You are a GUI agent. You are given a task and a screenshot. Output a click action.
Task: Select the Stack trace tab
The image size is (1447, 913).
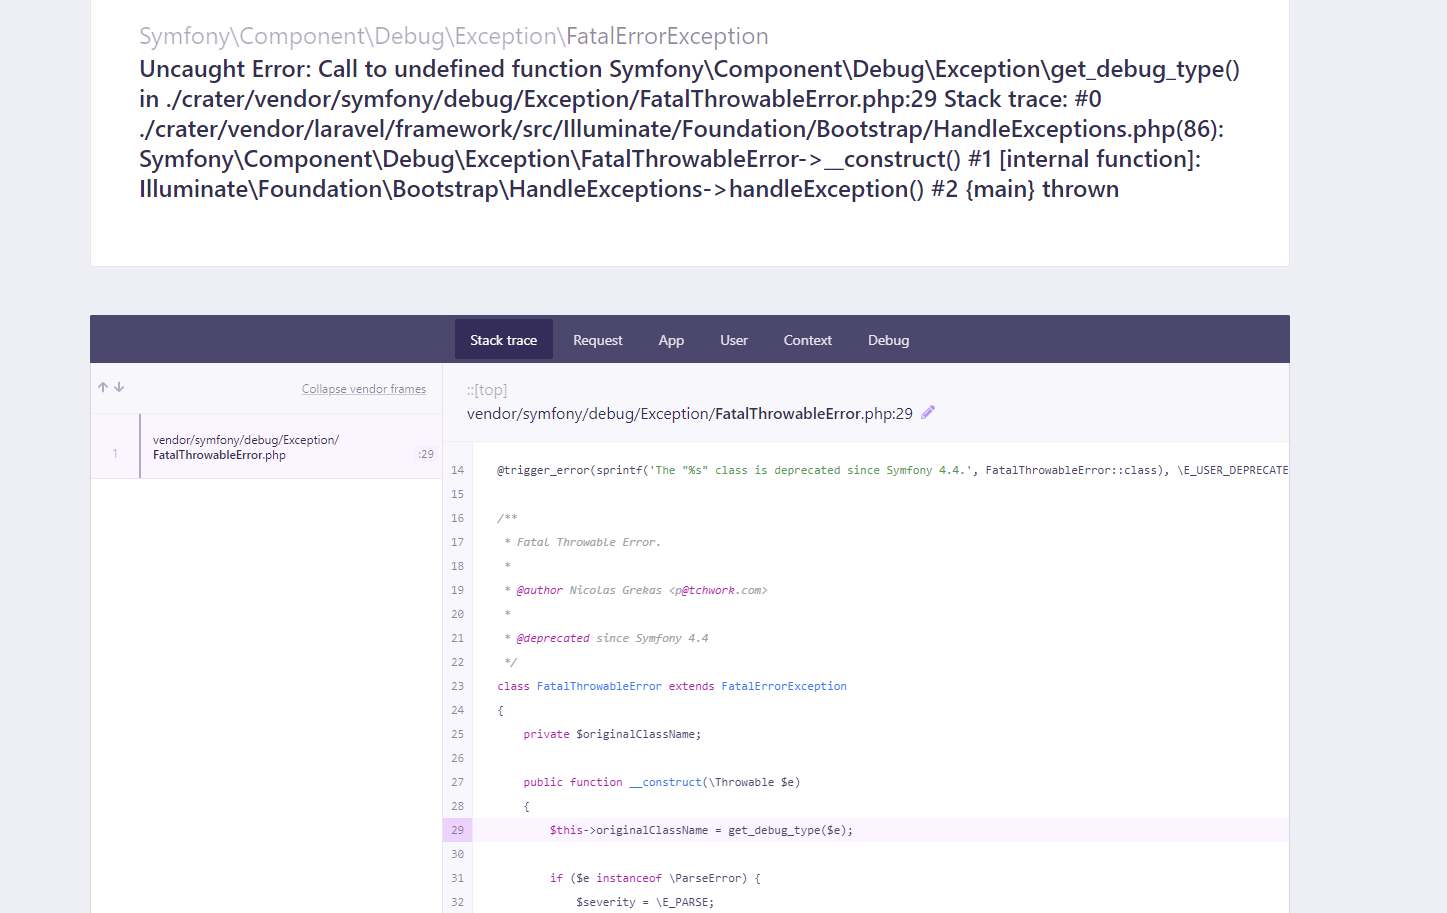tap(503, 339)
